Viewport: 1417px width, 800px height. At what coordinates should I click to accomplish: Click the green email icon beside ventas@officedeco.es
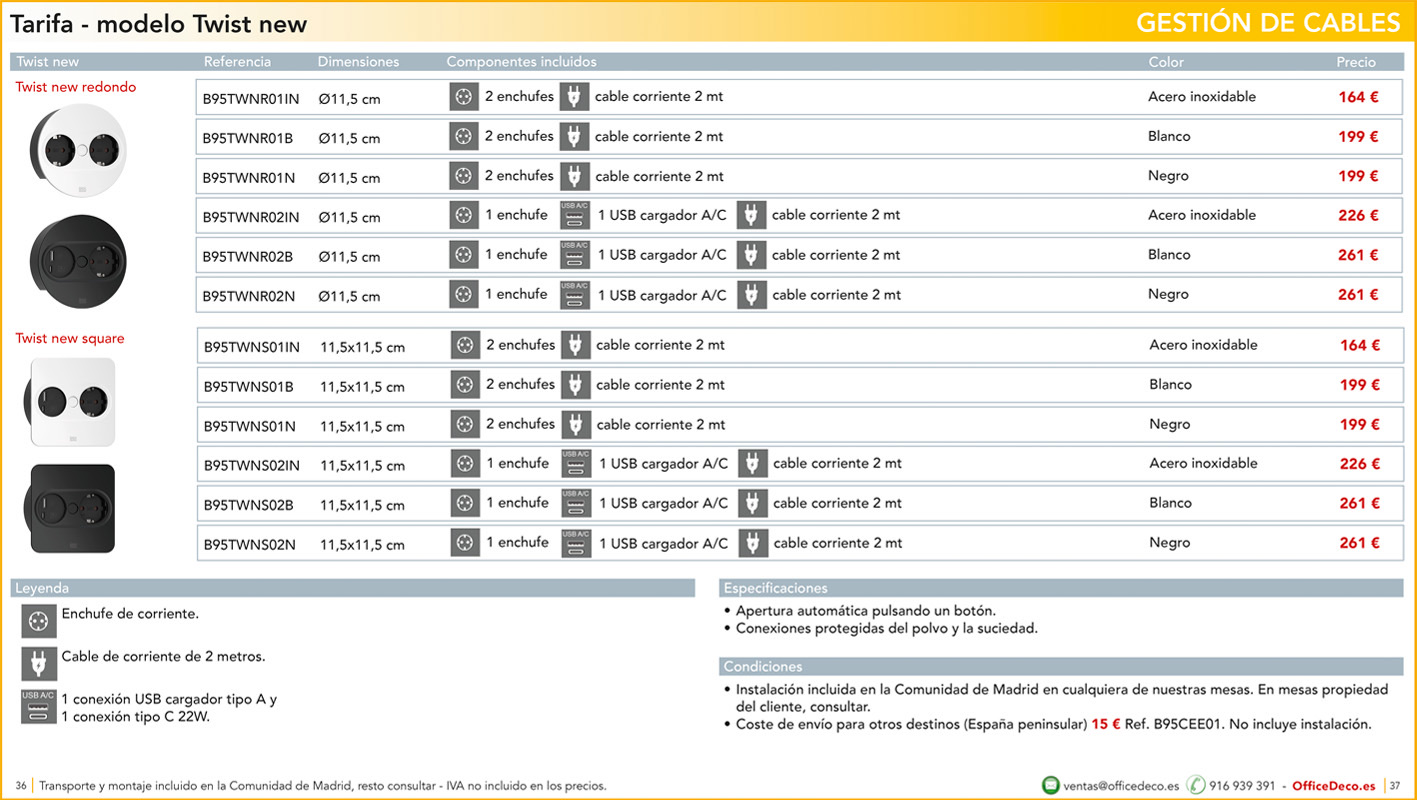click(1050, 785)
